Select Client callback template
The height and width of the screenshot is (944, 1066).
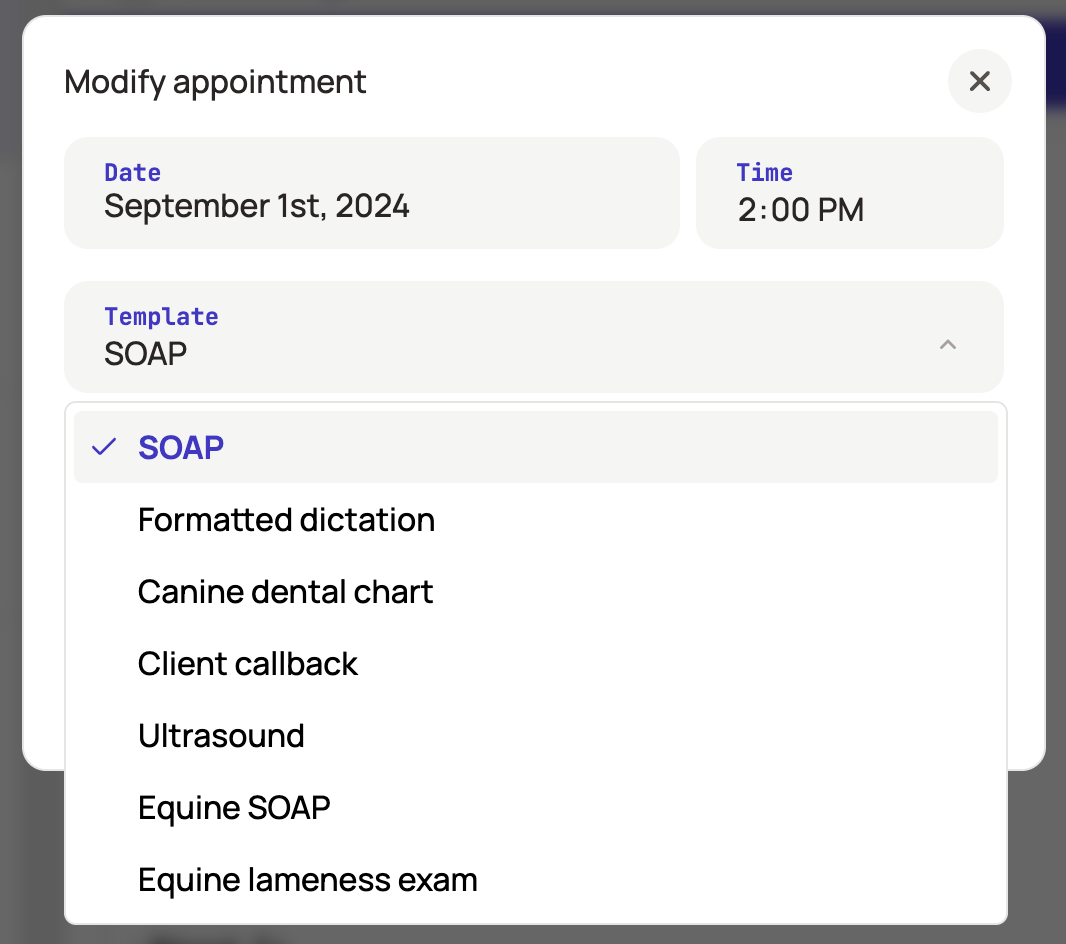536,663
